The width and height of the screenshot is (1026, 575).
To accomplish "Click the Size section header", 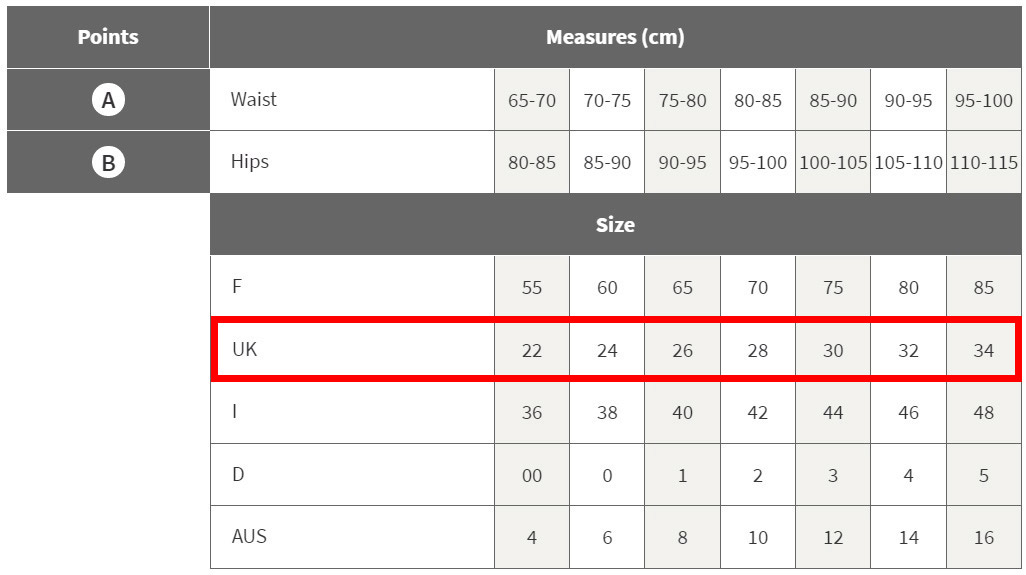I will [x=615, y=225].
